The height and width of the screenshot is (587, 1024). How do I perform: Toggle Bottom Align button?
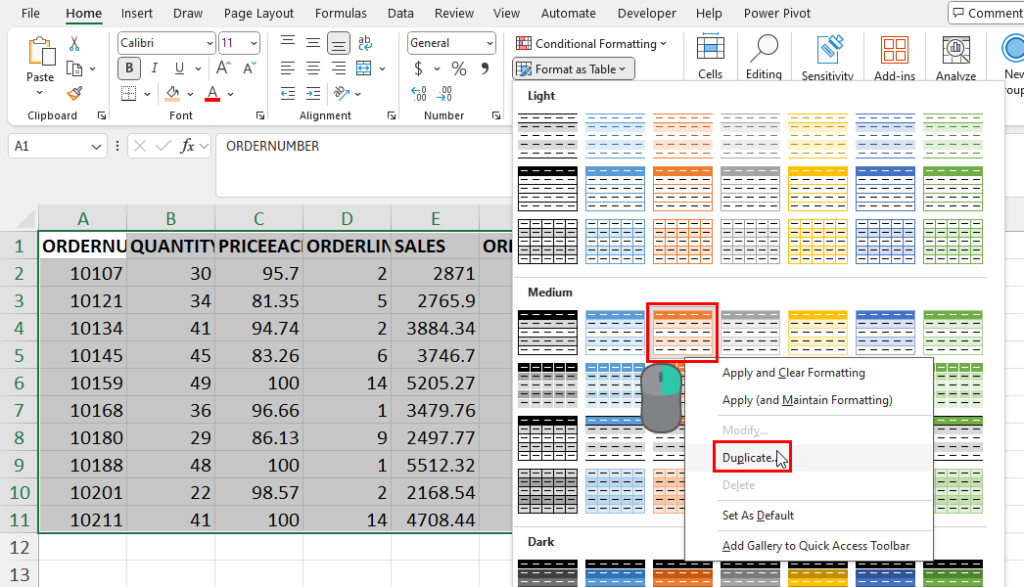click(338, 44)
